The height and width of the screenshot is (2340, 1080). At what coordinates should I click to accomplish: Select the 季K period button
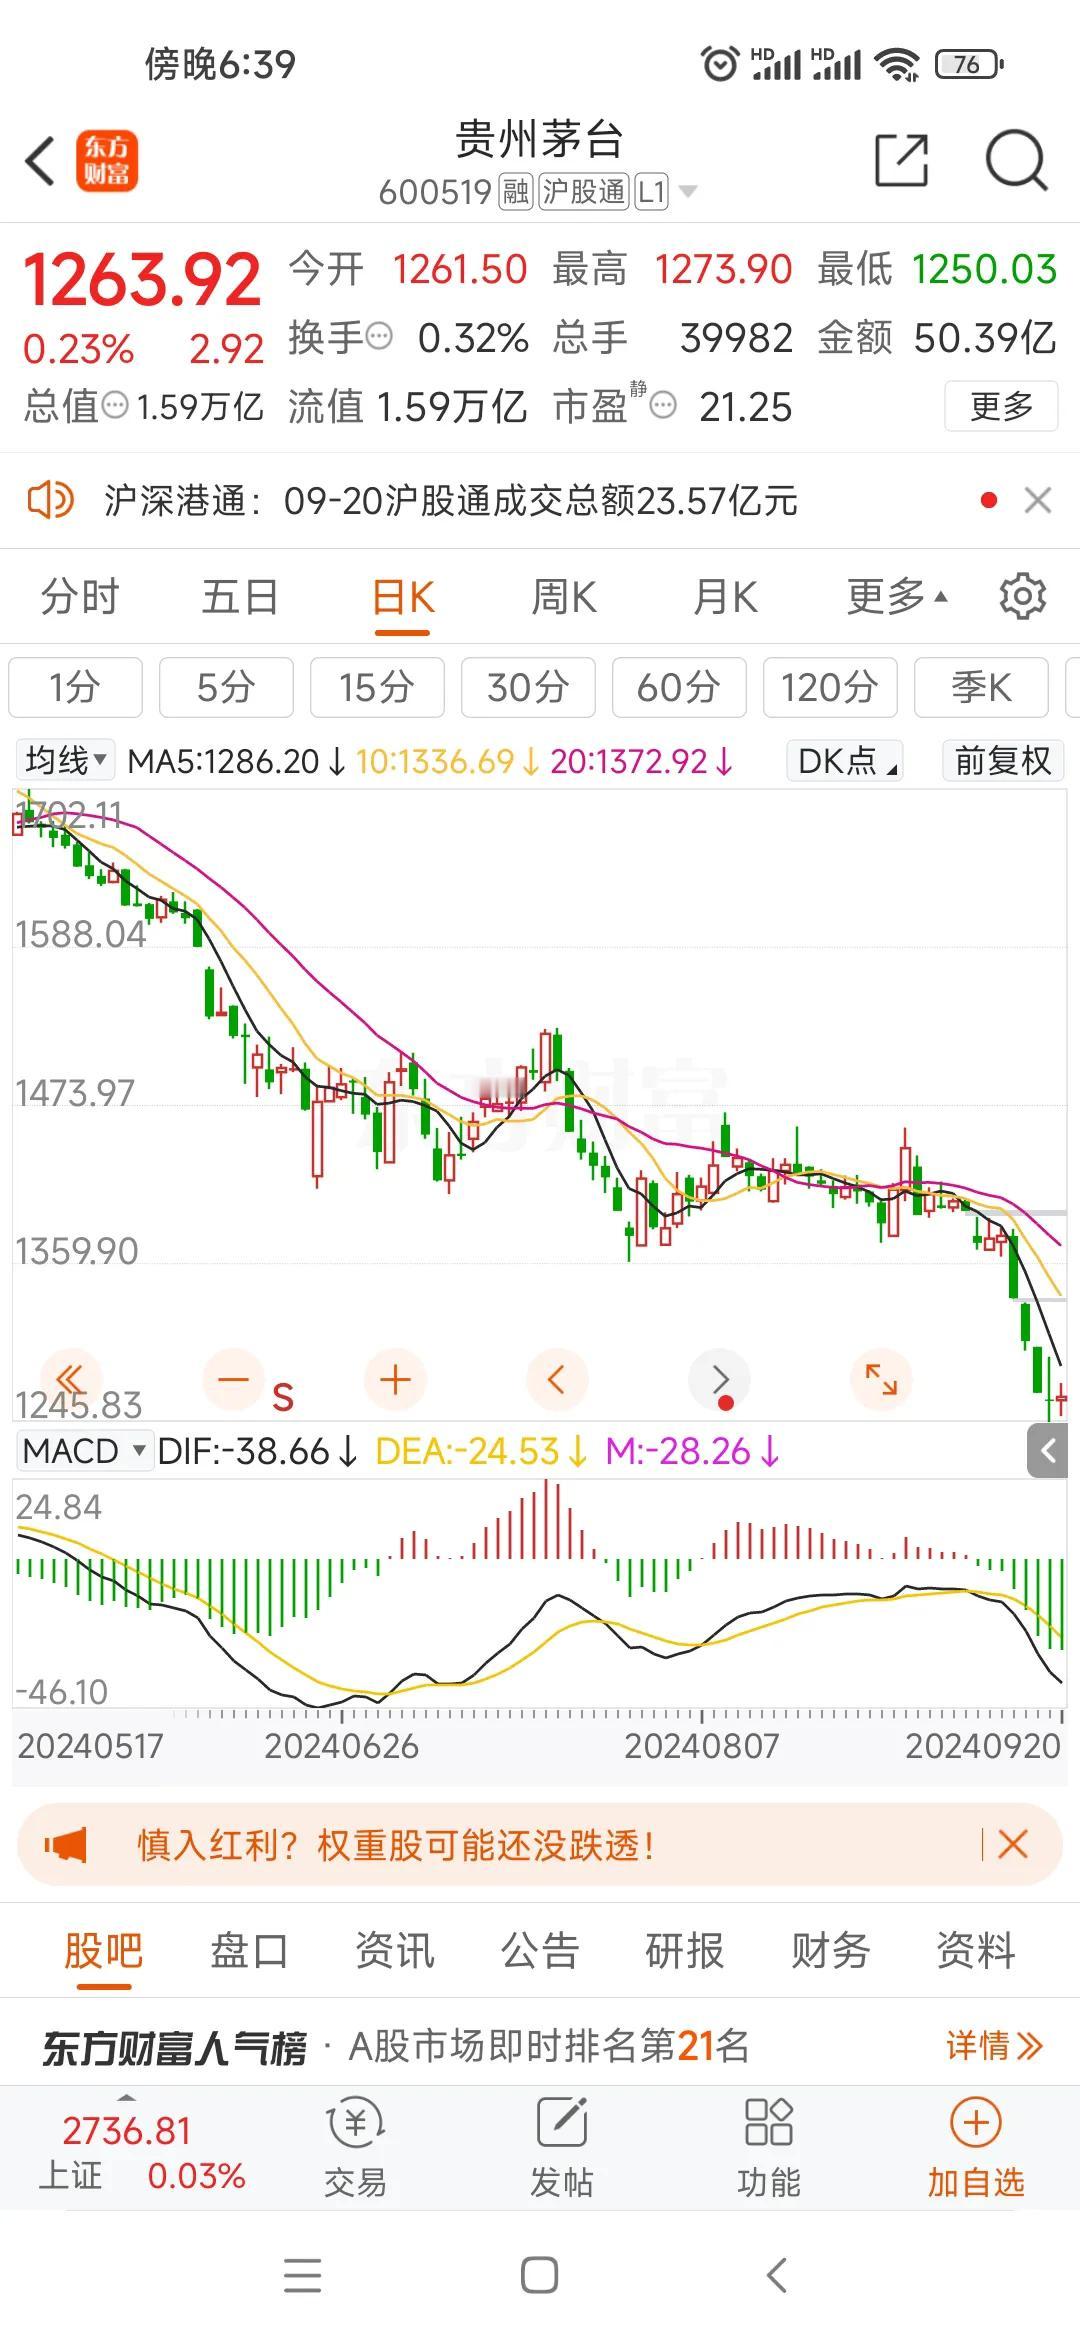coord(981,688)
